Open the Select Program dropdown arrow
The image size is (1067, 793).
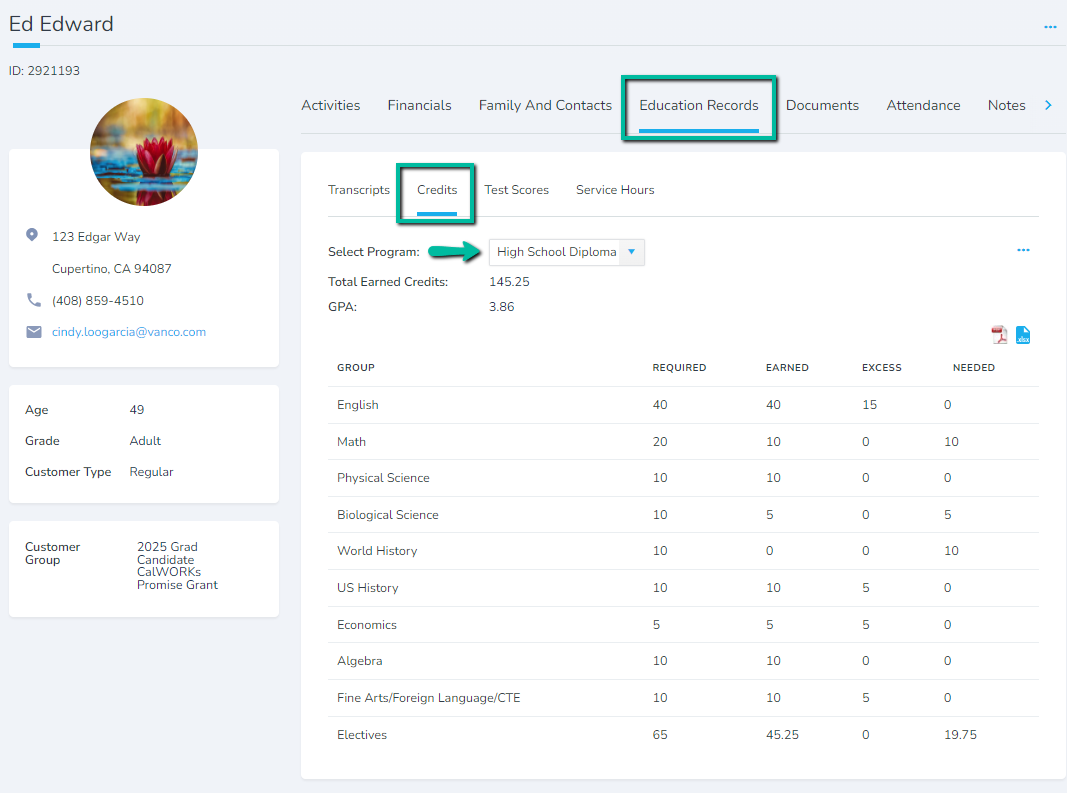[x=631, y=252]
